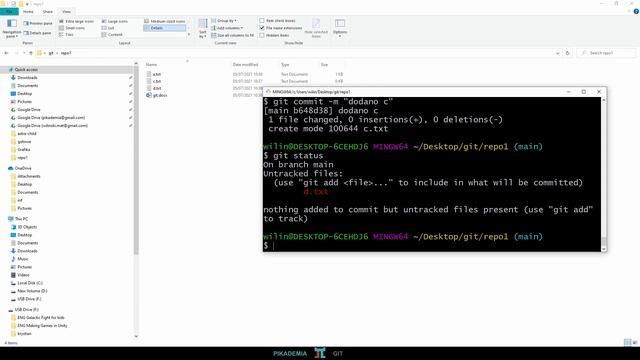Select the a.txt file
The image size is (640, 360).
(x=153, y=74)
